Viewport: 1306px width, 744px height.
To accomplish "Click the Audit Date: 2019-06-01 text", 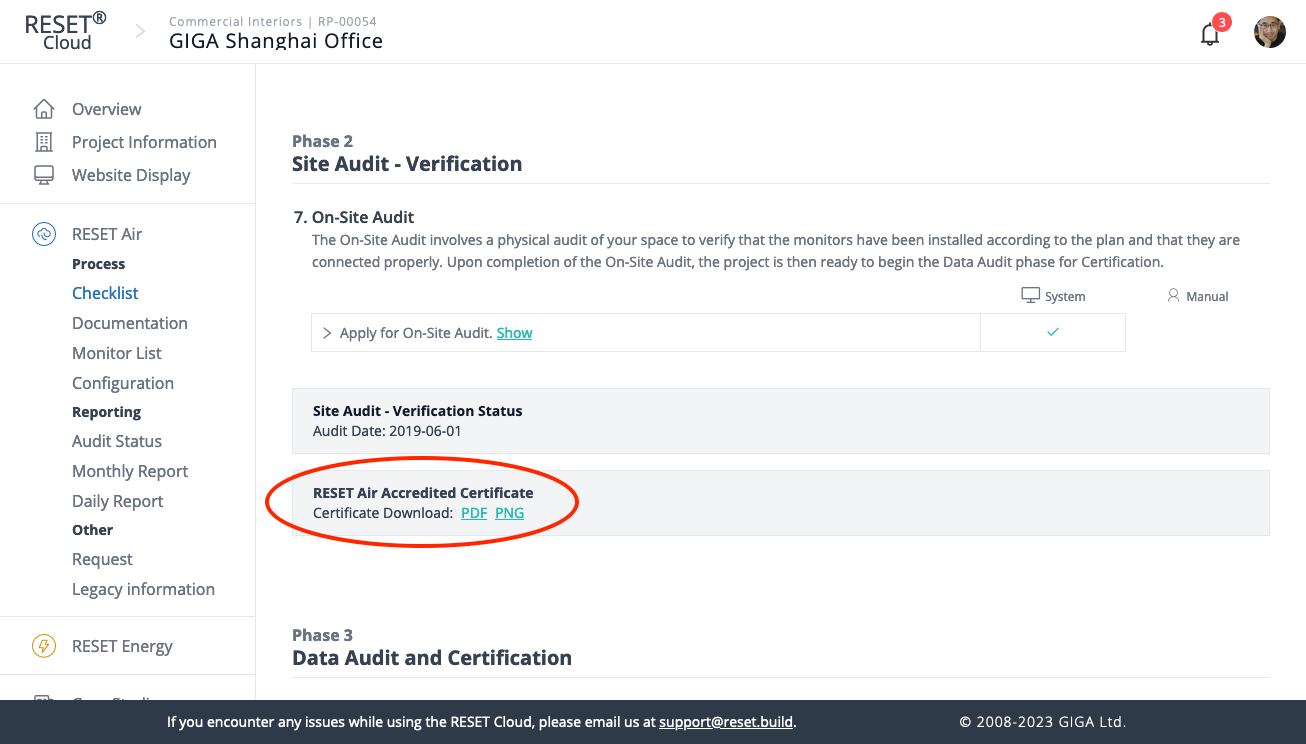I will pos(387,431).
